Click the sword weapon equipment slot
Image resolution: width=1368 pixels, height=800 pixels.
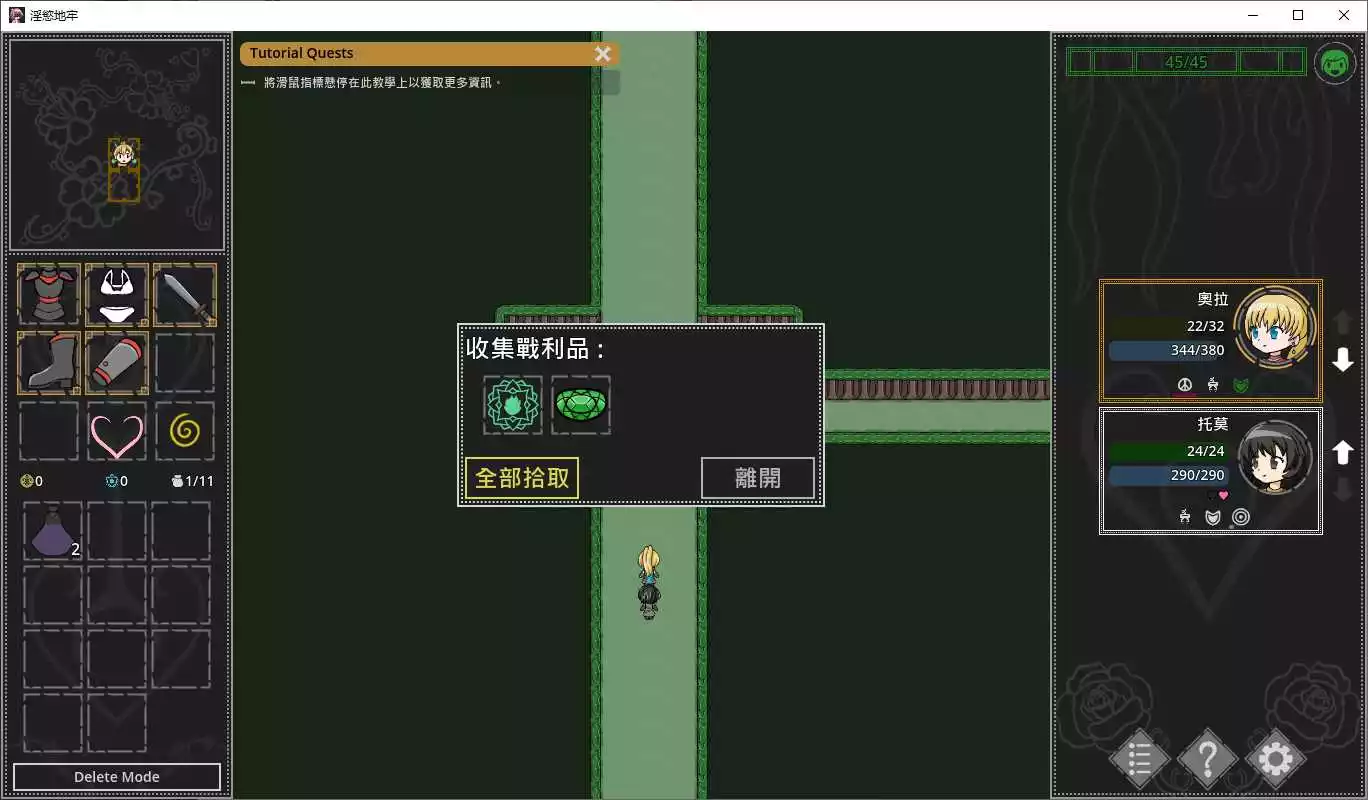pyautogui.click(x=185, y=295)
